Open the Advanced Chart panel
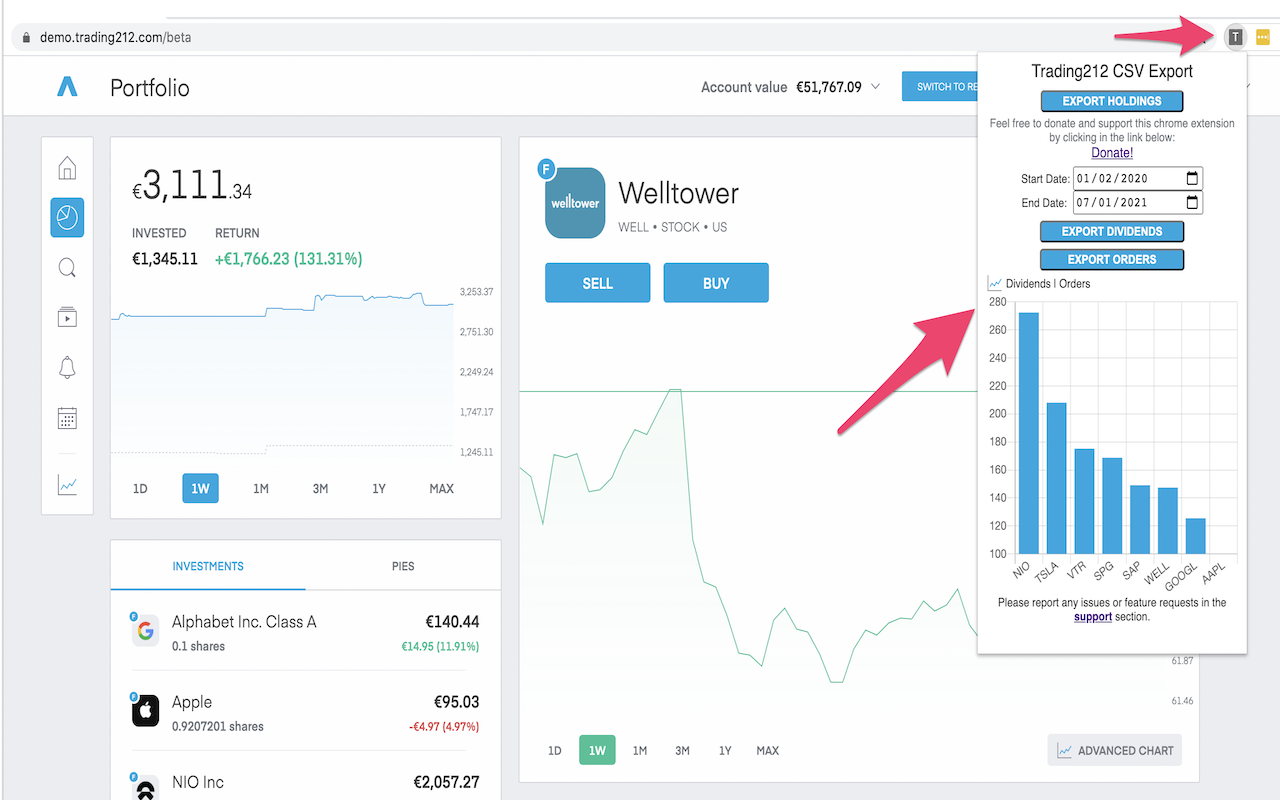 pos(1114,750)
